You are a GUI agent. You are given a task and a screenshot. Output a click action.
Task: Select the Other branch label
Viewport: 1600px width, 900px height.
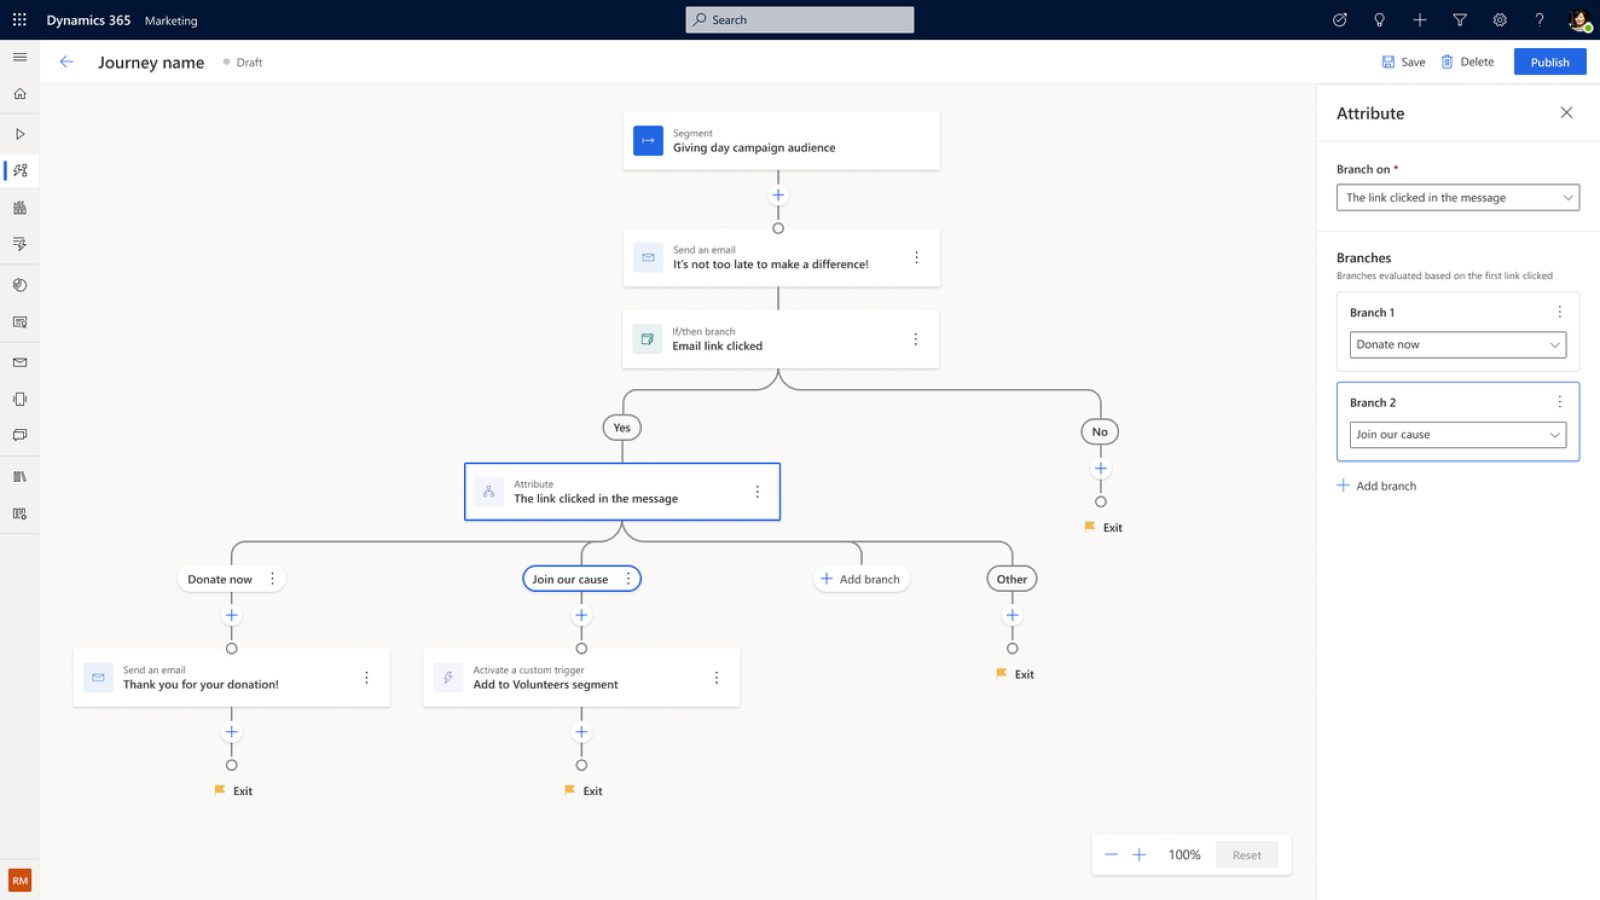coord(1012,579)
